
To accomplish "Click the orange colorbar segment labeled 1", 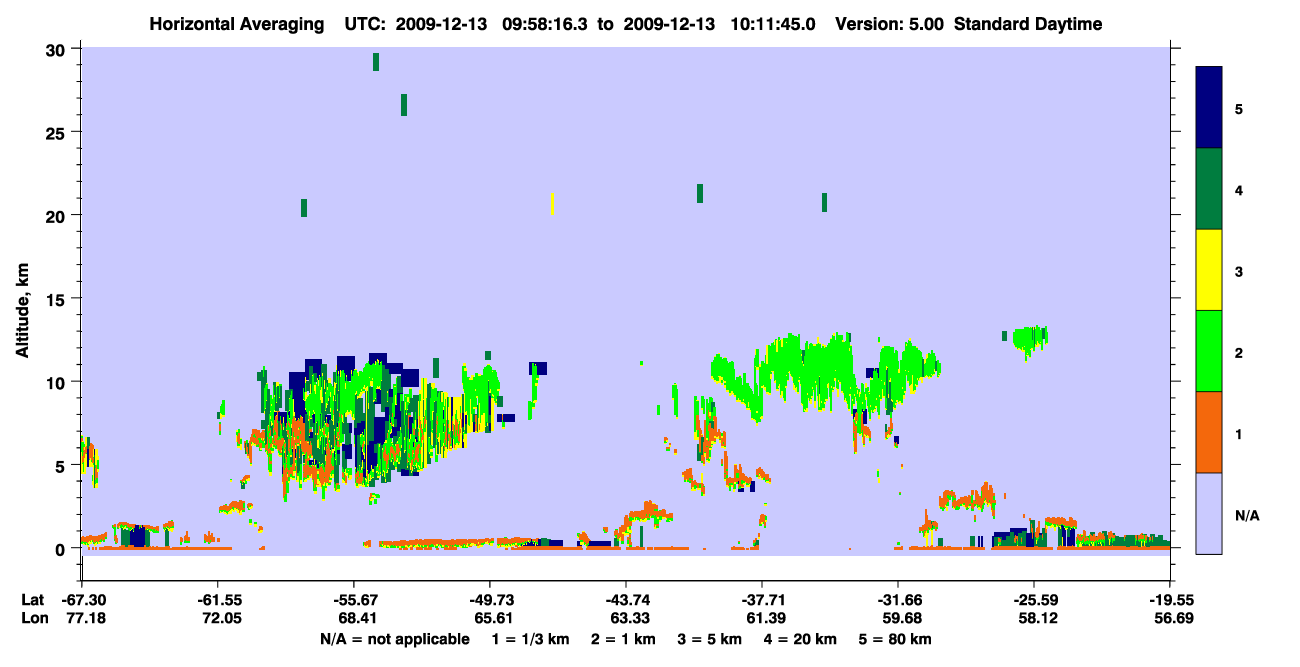I will pyautogui.click(x=1209, y=432).
